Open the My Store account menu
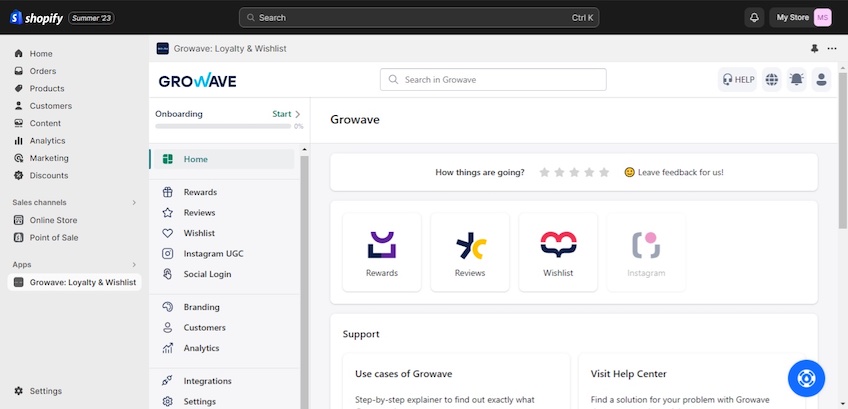 [x=801, y=17]
